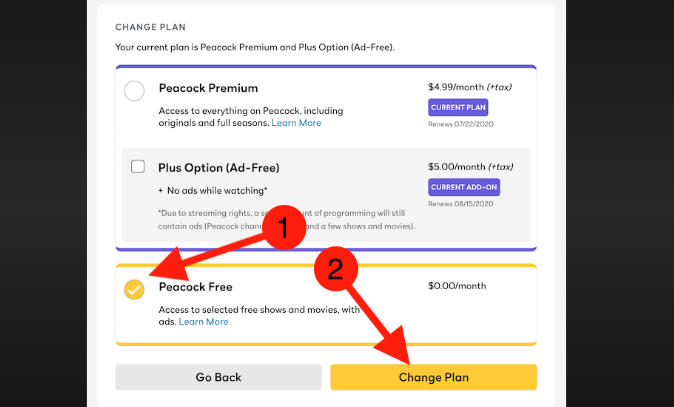Click the purple CURRENT PLAN badge
The image size is (674, 407).
coord(458,108)
